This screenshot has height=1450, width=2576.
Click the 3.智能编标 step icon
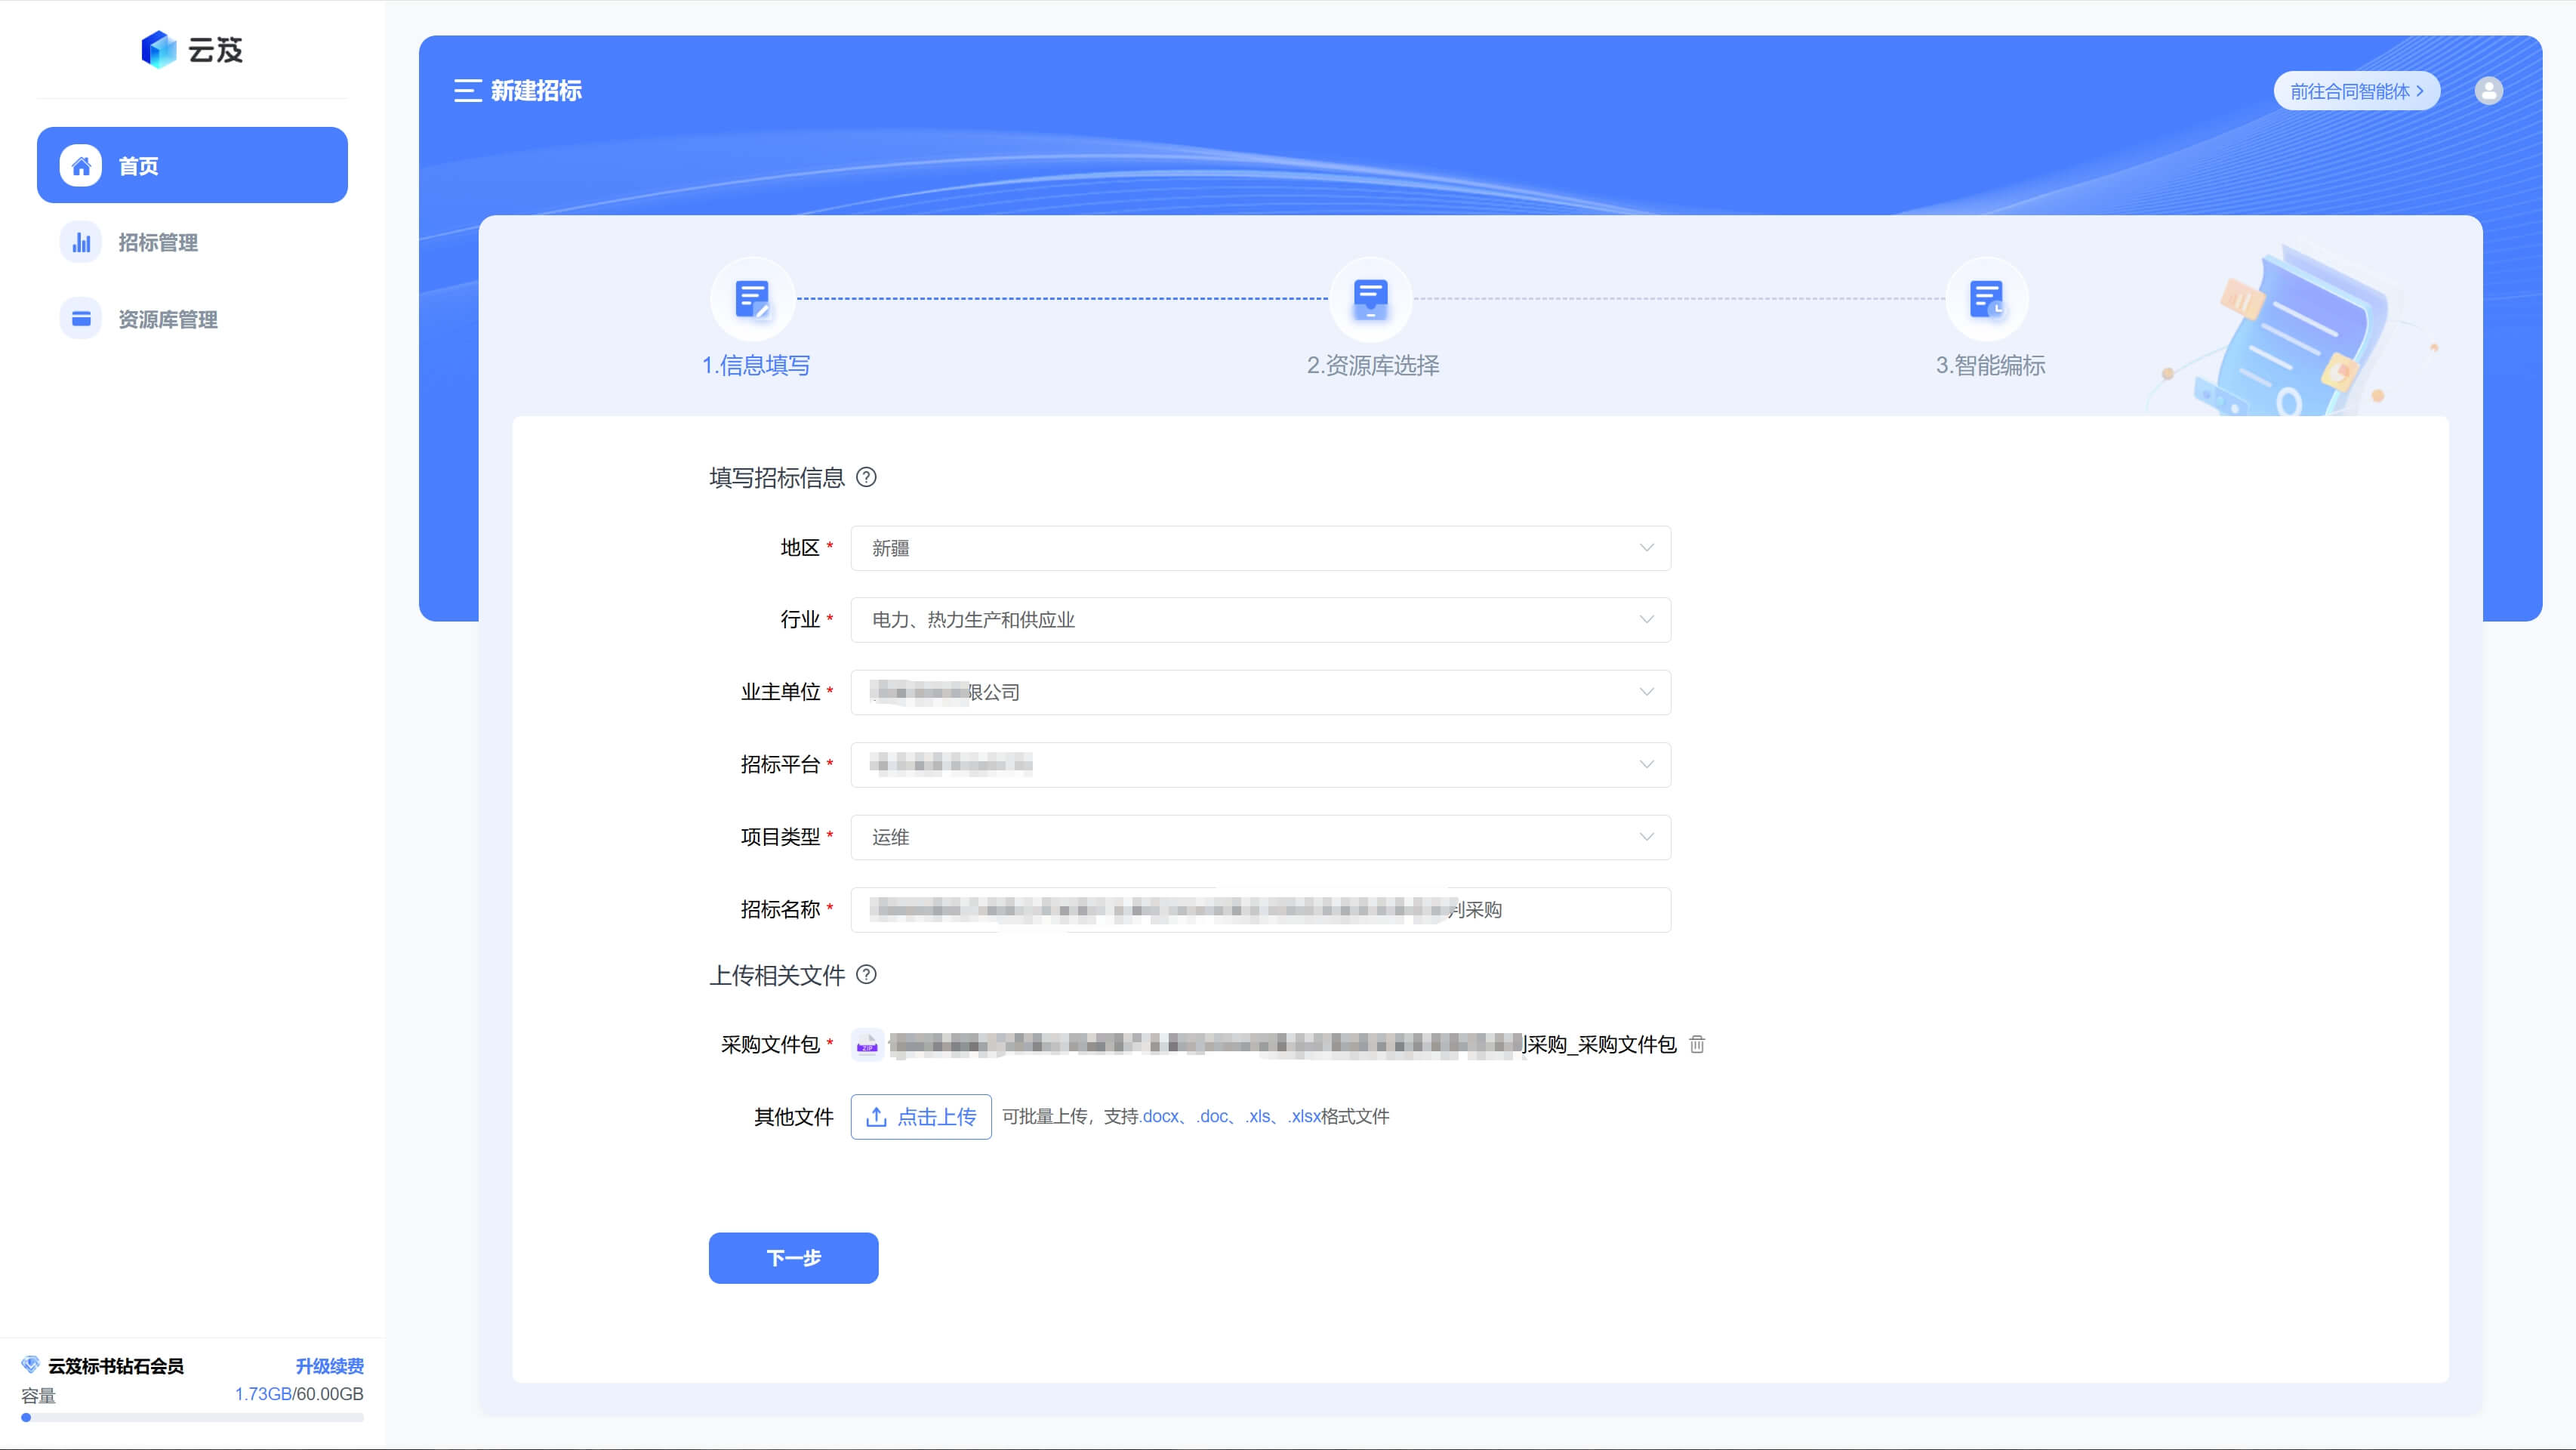(1986, 298)
